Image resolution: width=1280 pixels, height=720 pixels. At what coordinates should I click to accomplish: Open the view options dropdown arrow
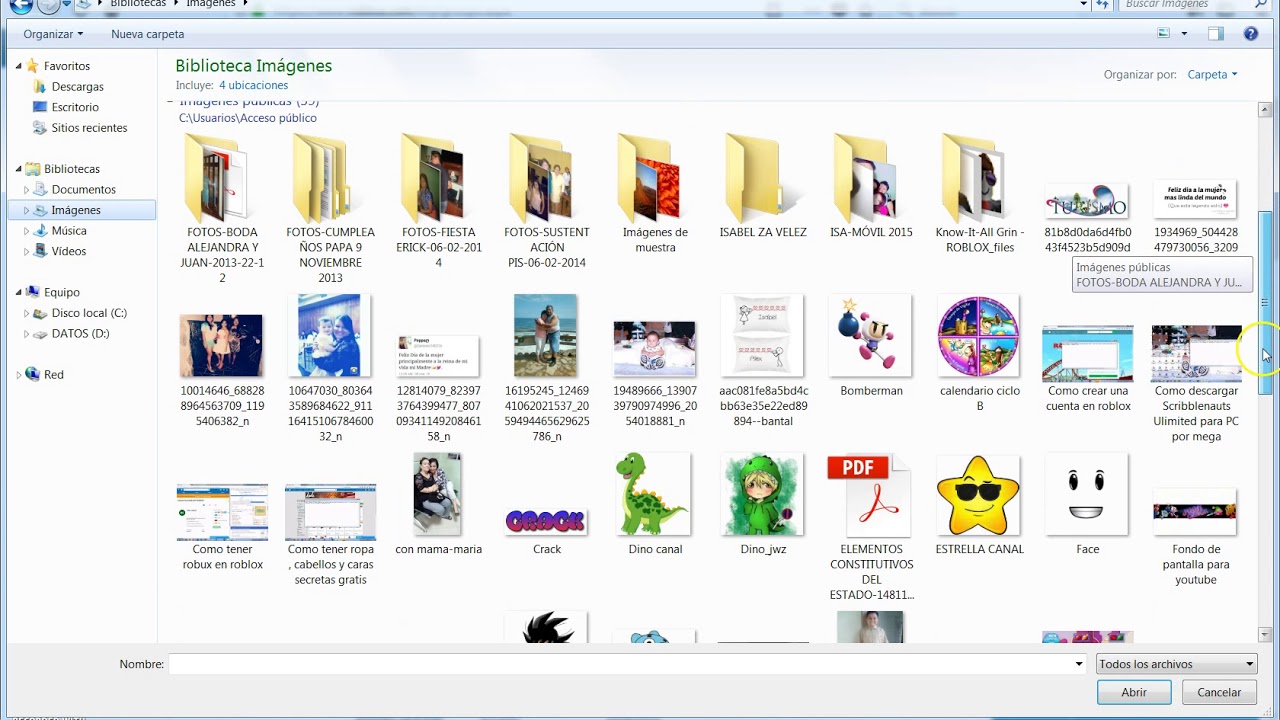point(1184,34)
